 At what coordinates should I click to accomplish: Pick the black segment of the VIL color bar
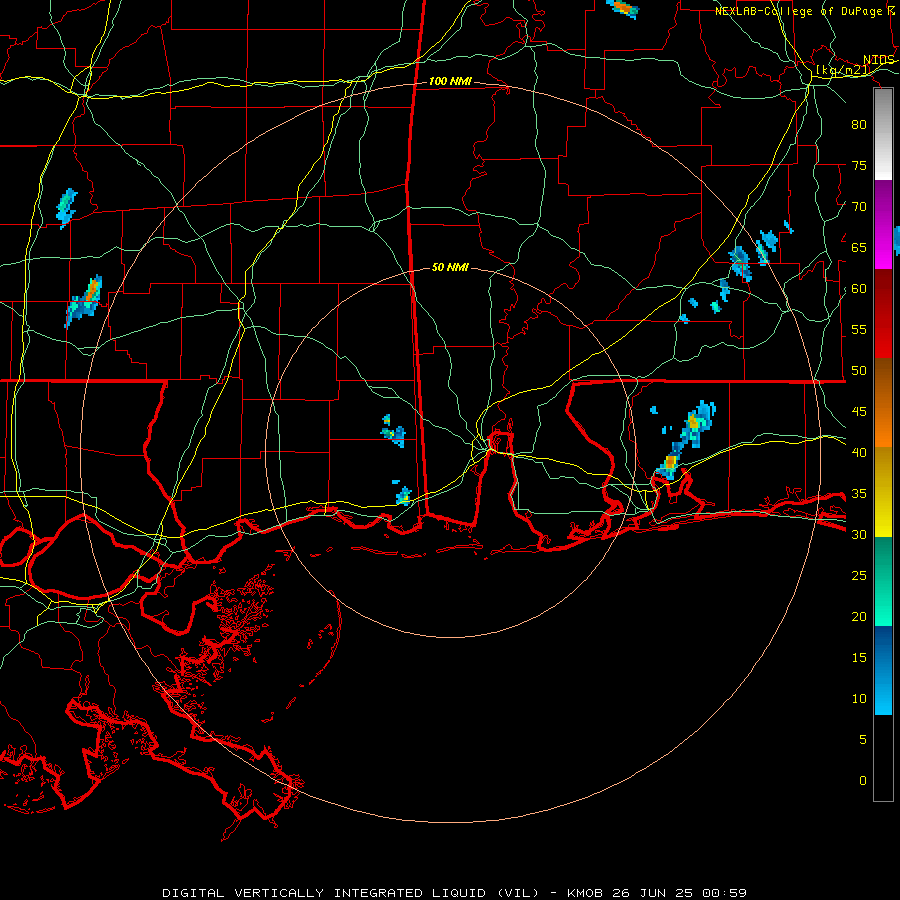pos(883,758)
